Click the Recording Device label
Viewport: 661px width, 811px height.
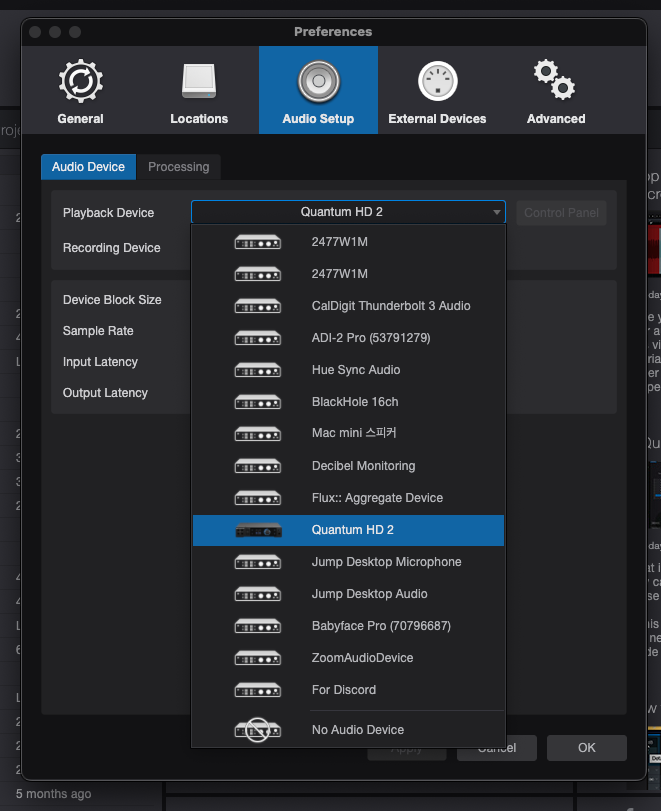tap(112, 248)
